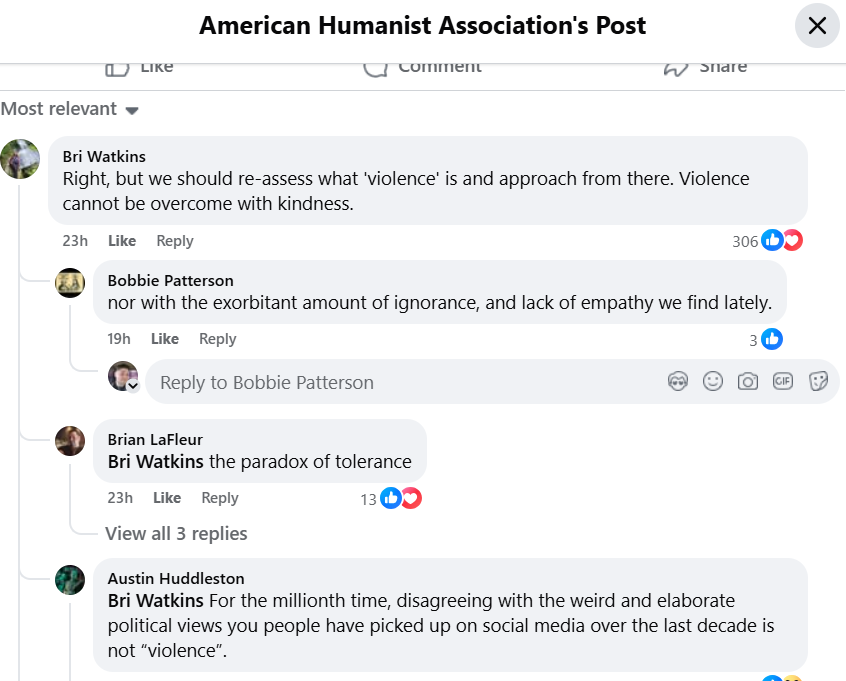The image size is (846, 681).
Task: Open Austin Huddleston's profile name link
Action: point(176,578)
